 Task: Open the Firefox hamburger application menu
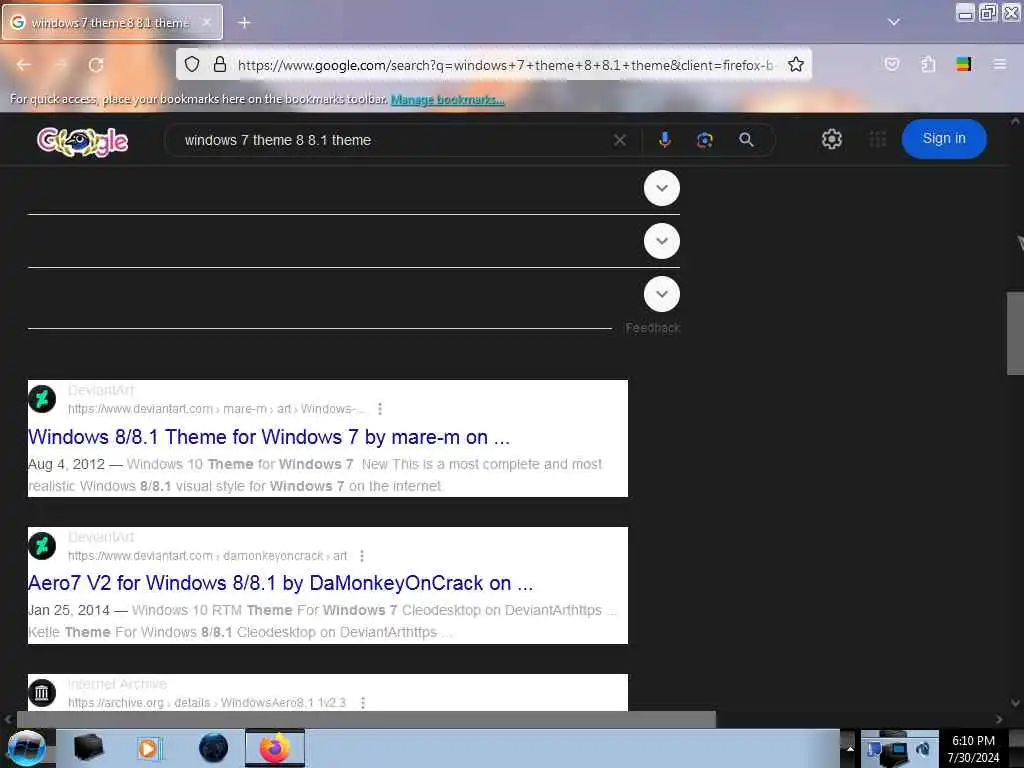(x=1000, y=64)
